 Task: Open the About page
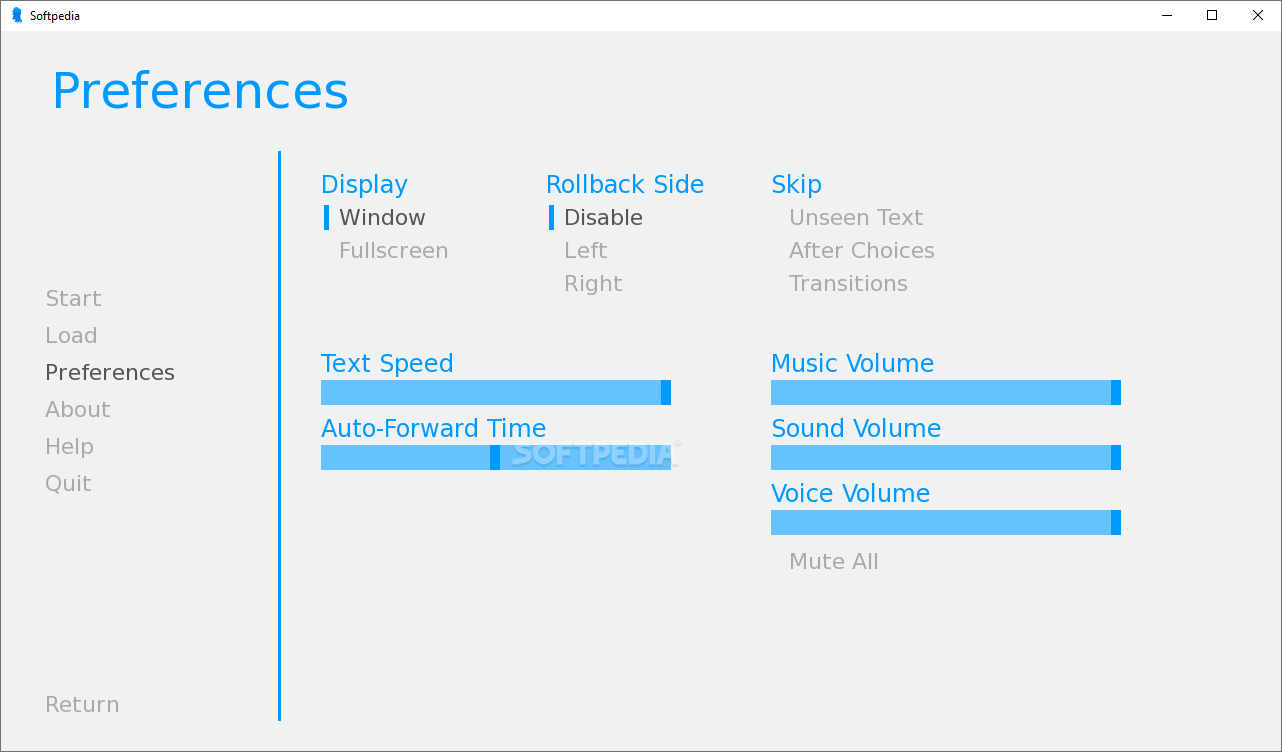pos(77,409)
